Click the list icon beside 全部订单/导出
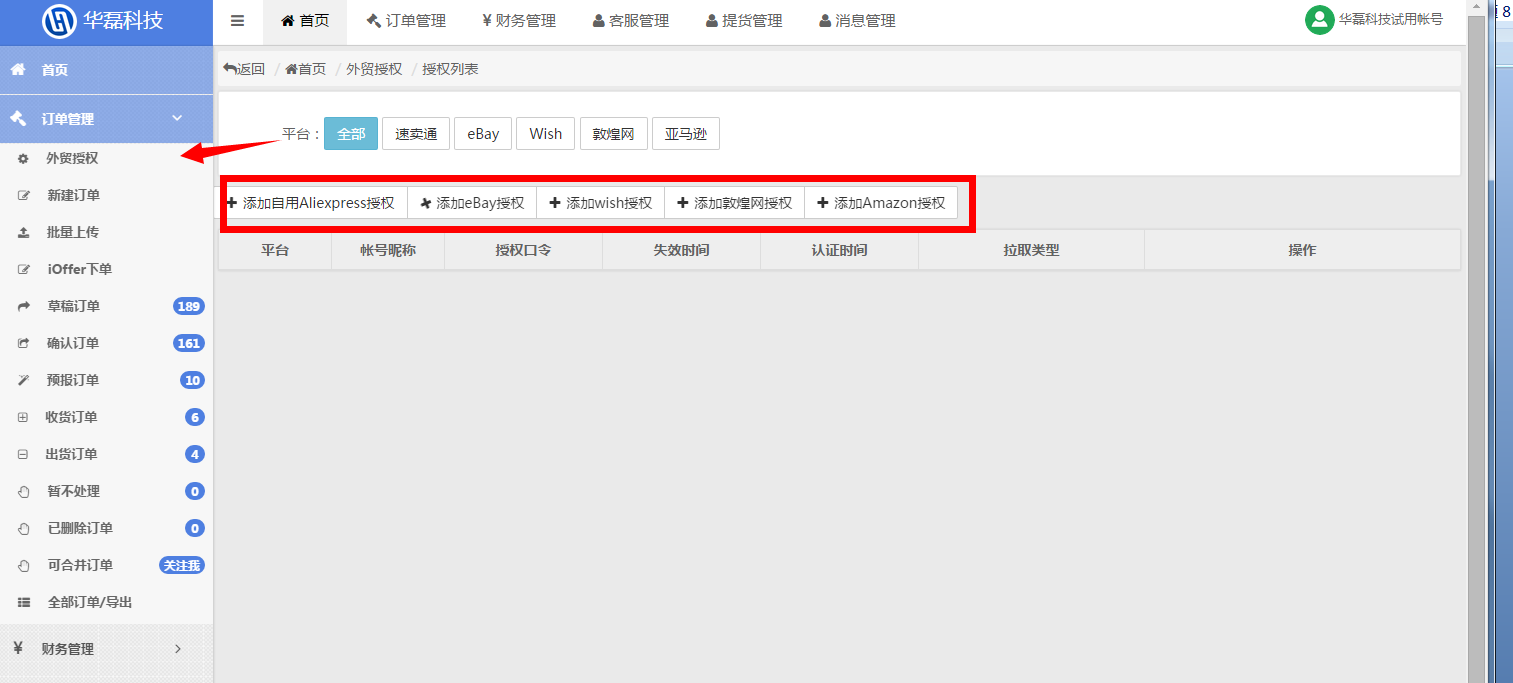1513x683 pixels. point(23,602)
